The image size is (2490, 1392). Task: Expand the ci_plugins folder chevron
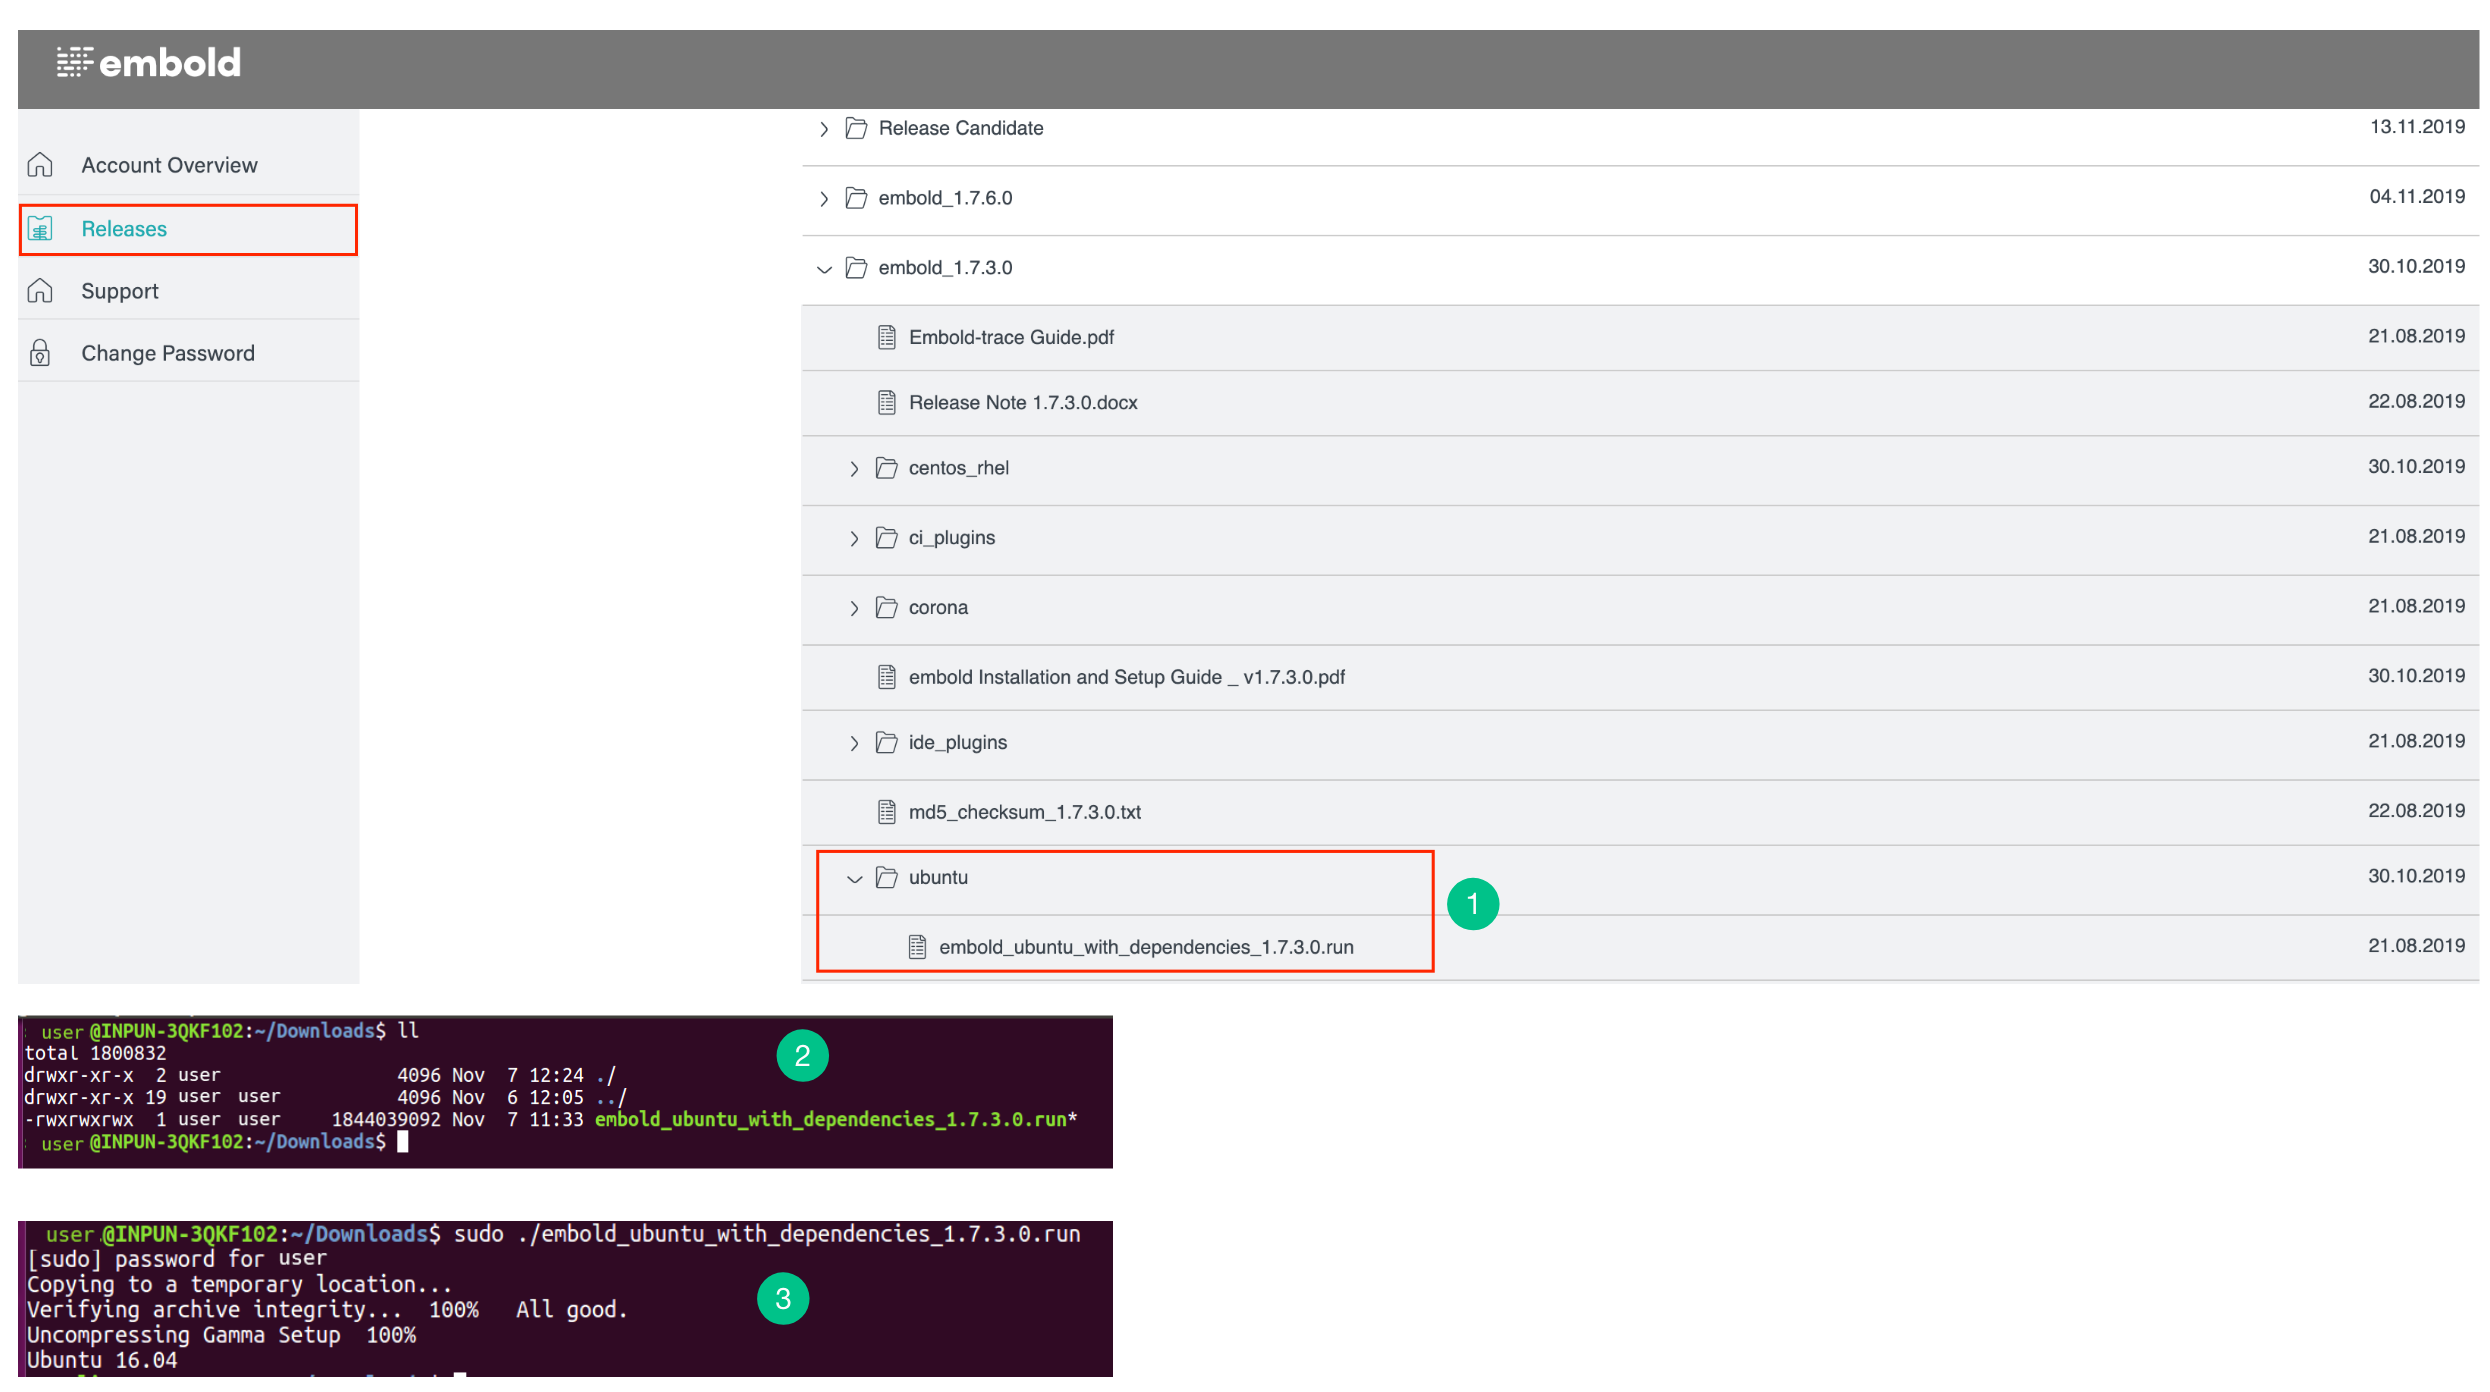click(x=854, y=539)
